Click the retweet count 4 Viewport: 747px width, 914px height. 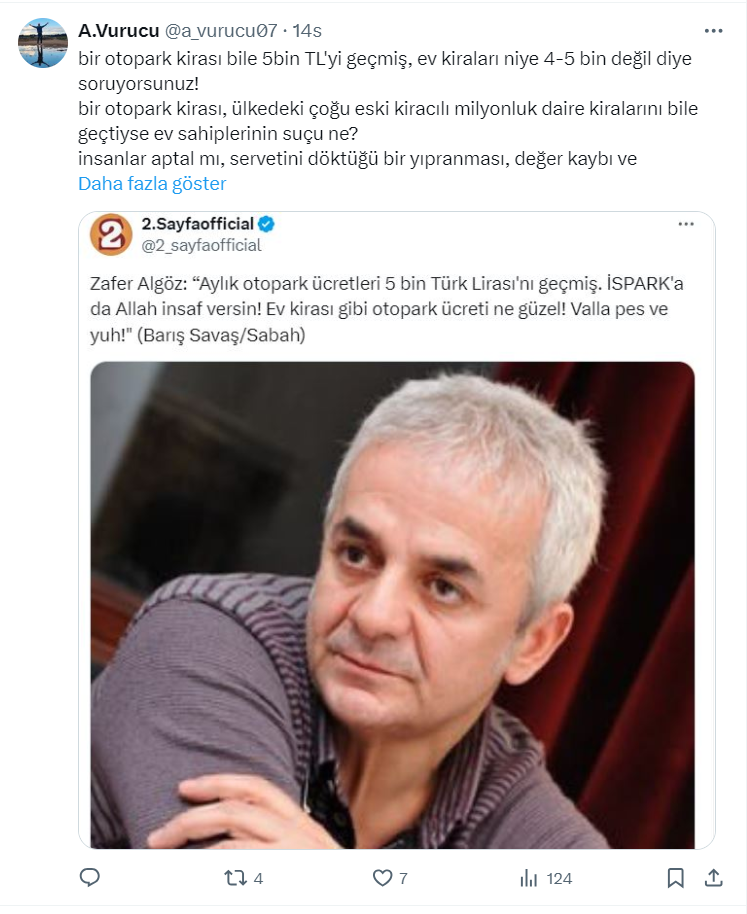pos(259,878)
